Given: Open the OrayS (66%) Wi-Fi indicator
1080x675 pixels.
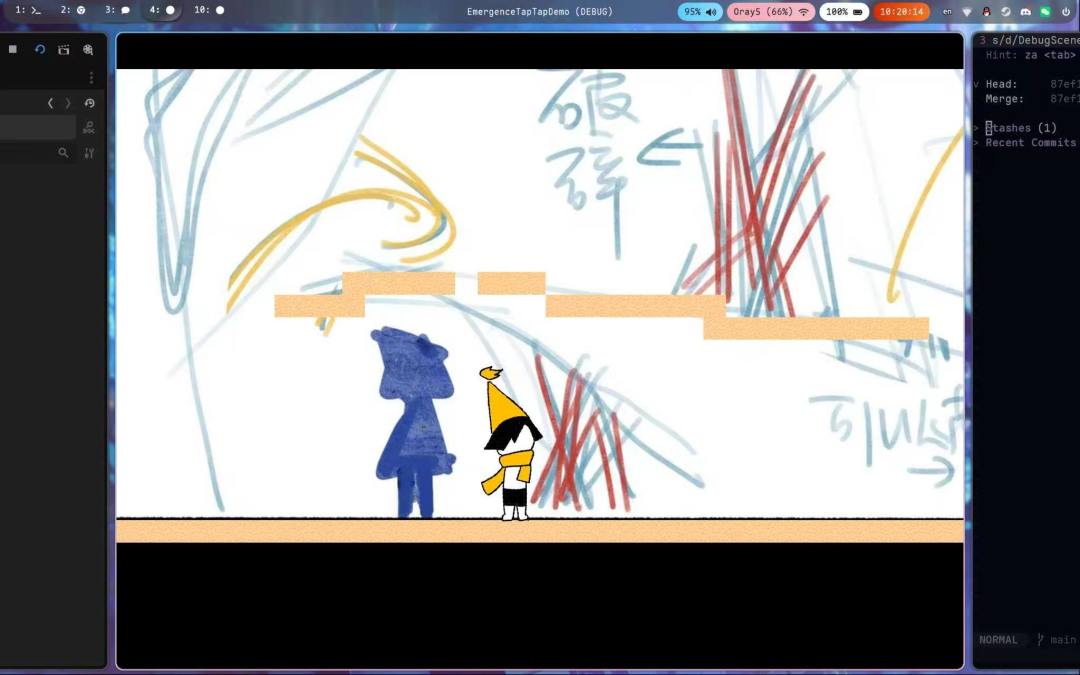Looking at the screenshot, I should [x=771, y=12].
